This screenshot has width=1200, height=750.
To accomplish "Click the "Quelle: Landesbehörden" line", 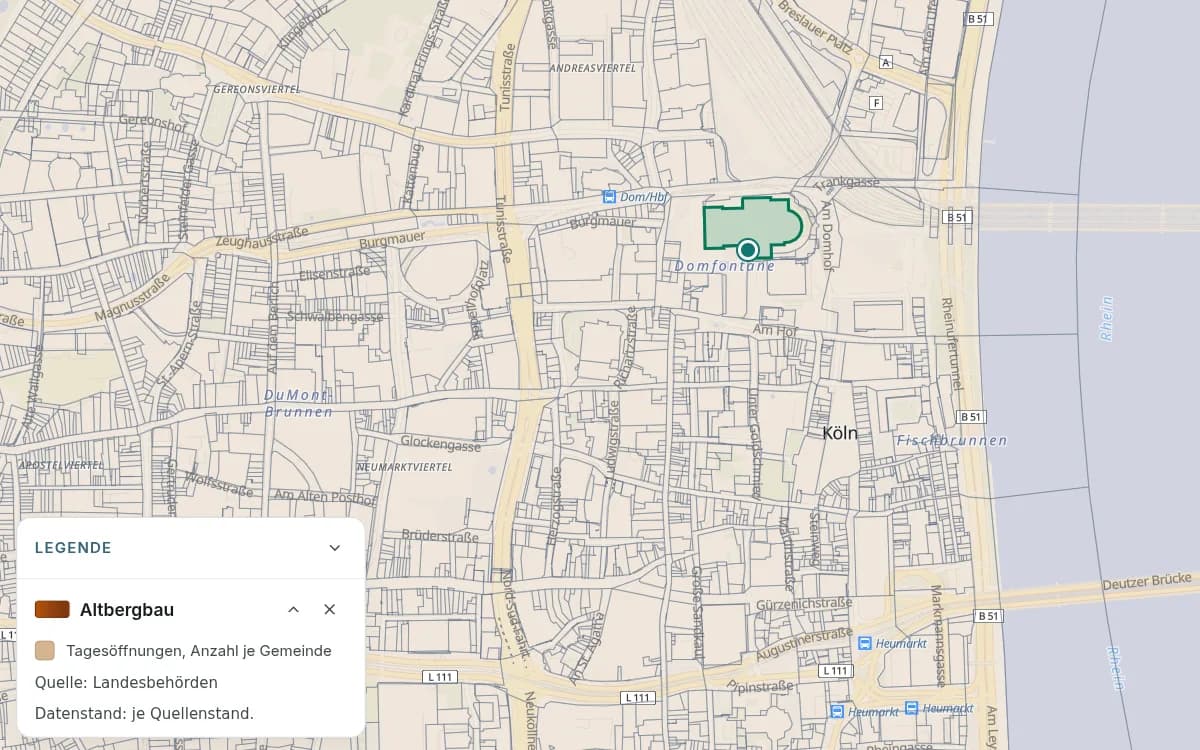I will 126,682.
